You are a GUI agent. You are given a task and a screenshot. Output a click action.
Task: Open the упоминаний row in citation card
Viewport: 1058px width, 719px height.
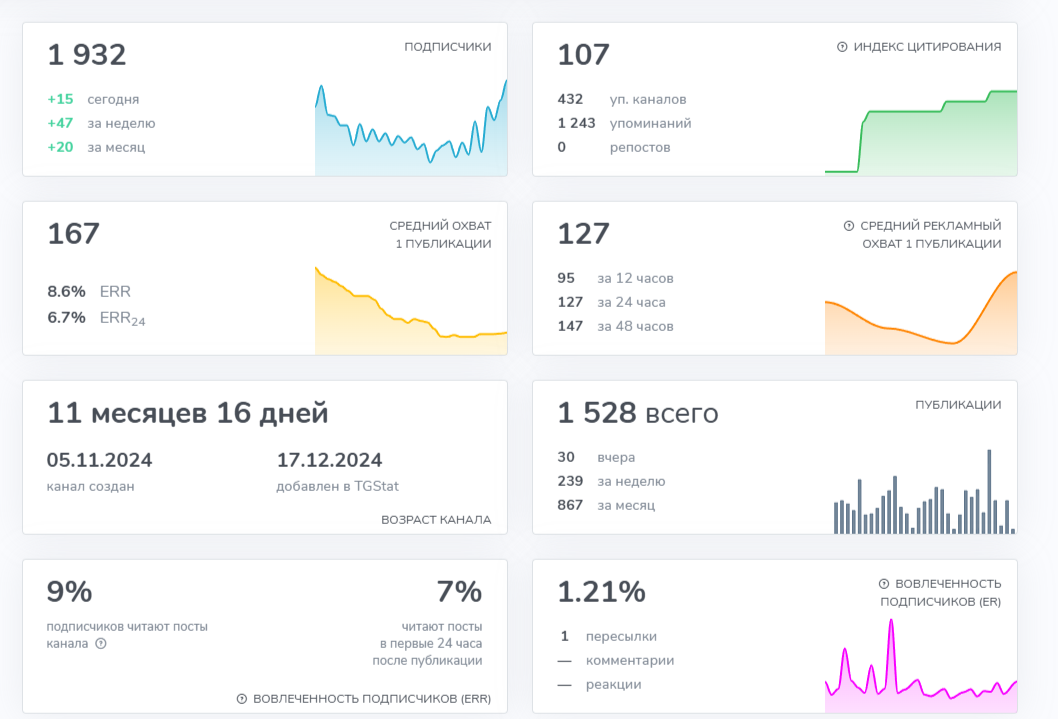click(650, 123)
